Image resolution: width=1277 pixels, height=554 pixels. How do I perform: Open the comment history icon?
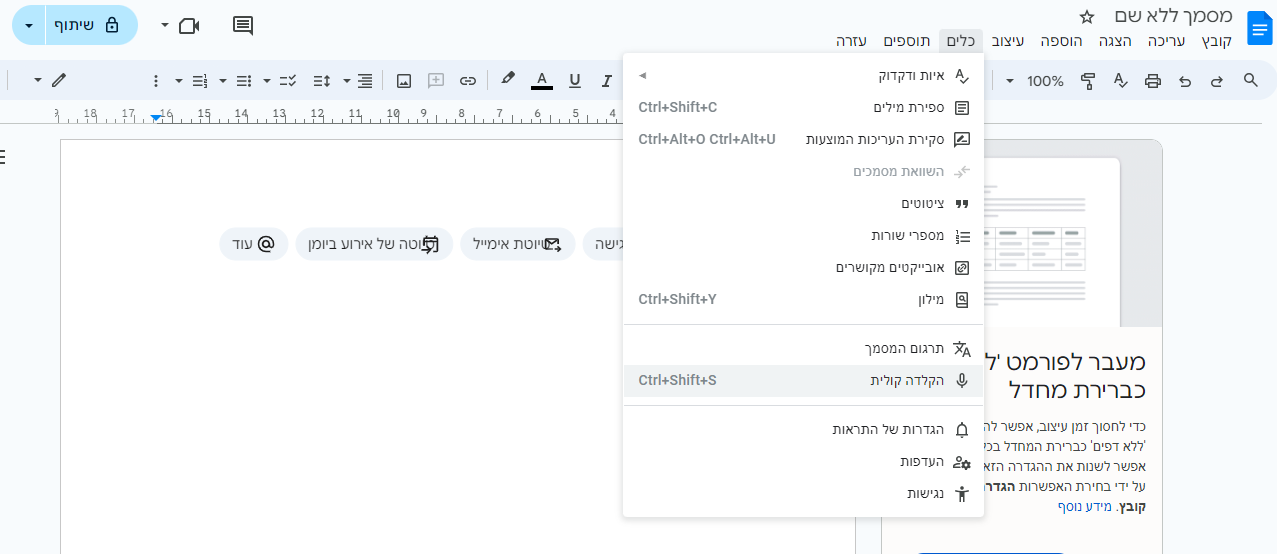[x=243, y=25]
